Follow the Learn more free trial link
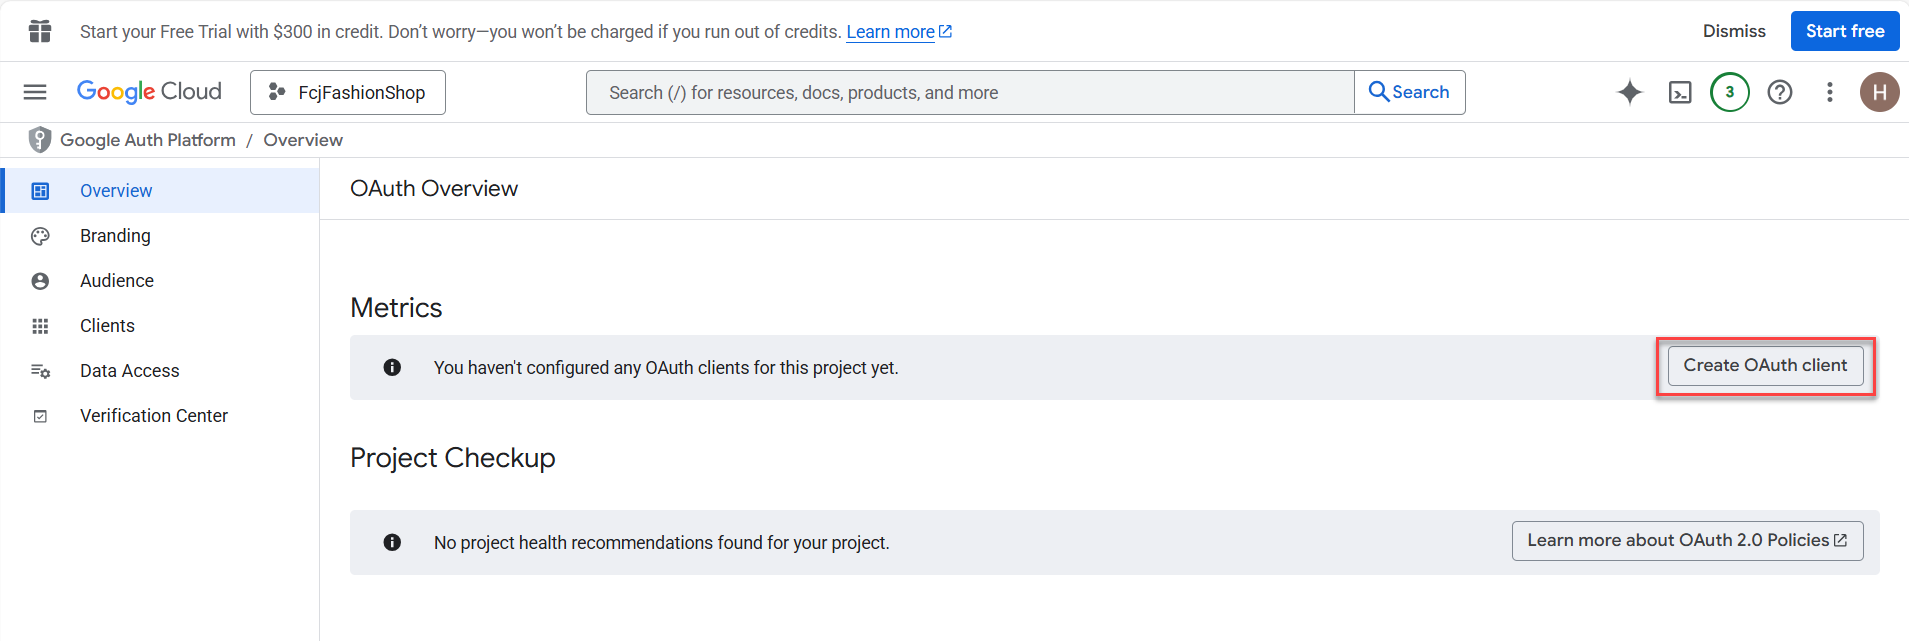 [x=899, y=32]
